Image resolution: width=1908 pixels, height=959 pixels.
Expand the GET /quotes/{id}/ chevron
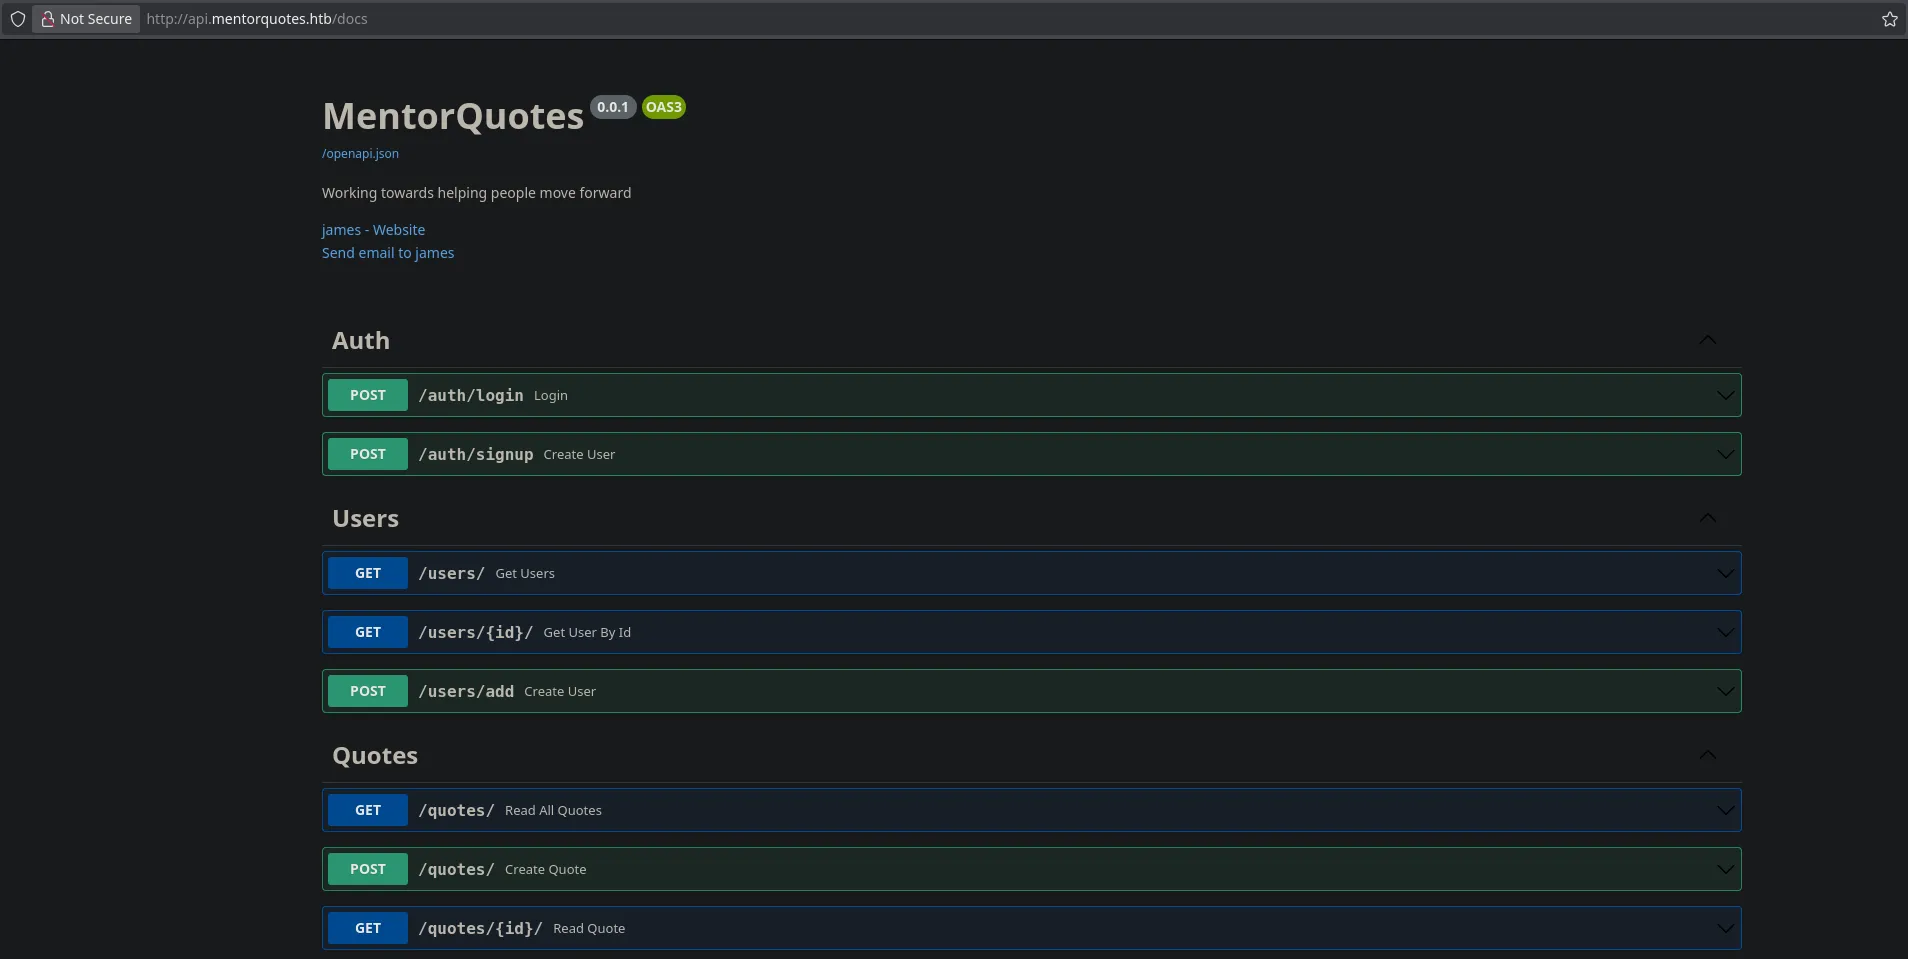1725,928
